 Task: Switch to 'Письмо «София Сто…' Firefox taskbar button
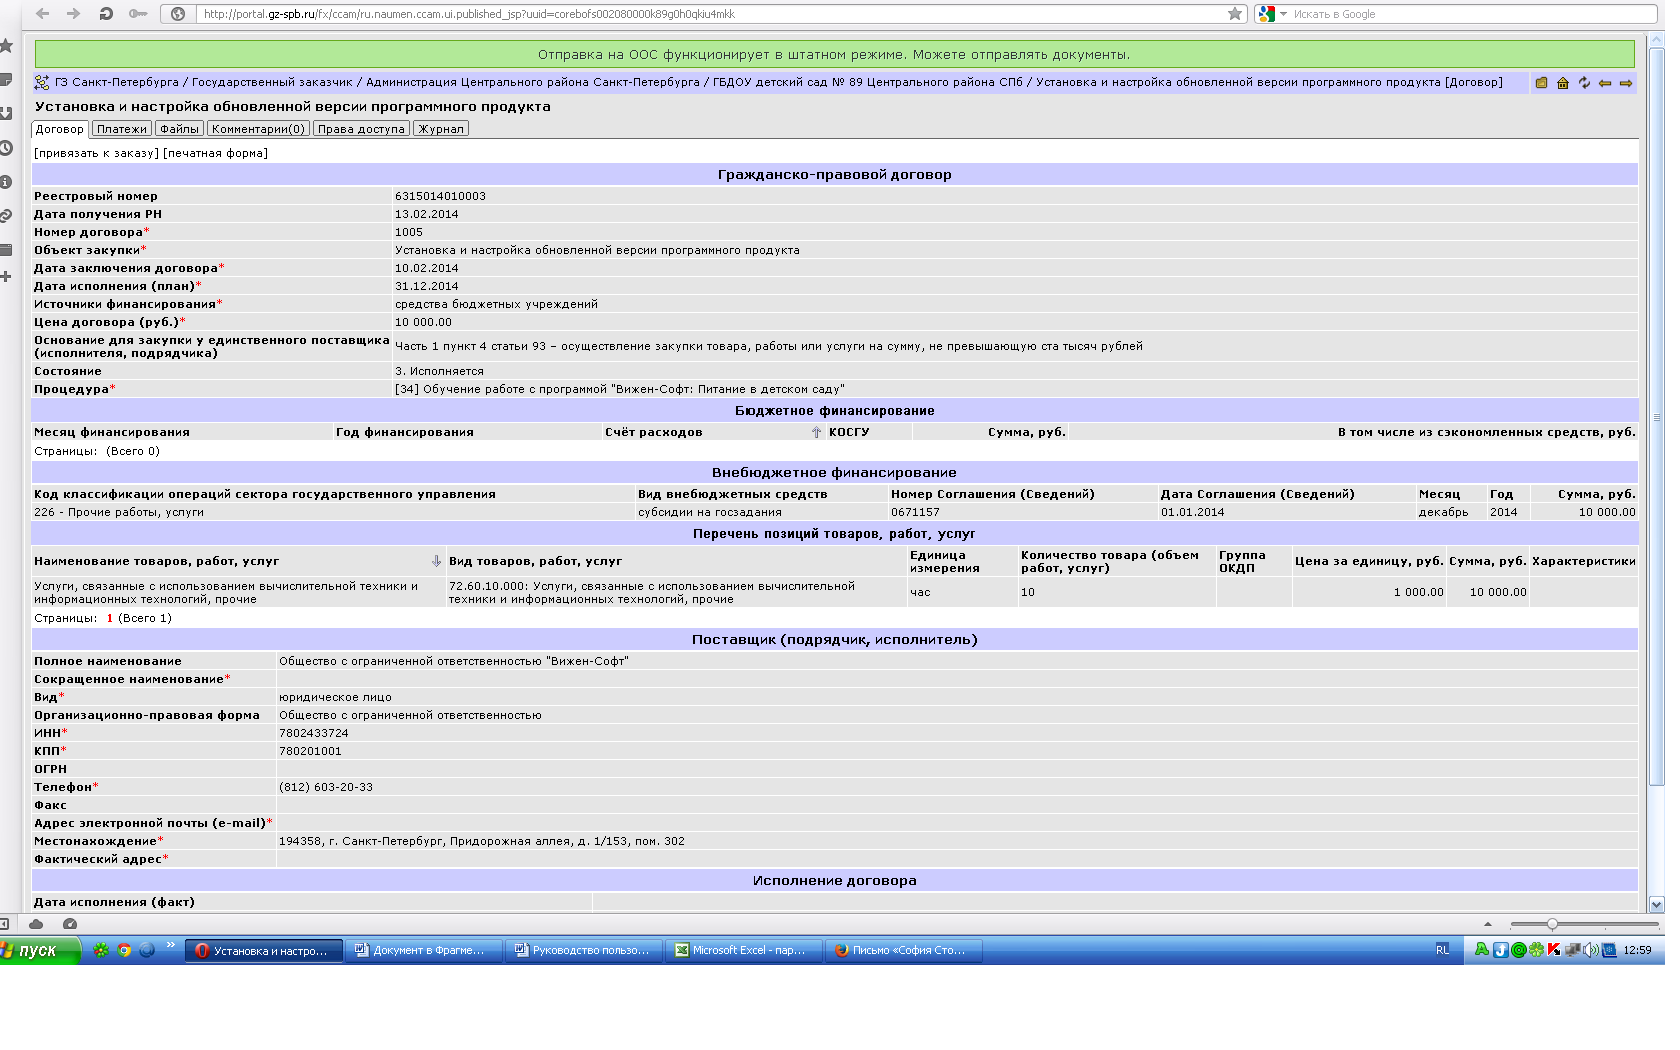click(902, 950)
